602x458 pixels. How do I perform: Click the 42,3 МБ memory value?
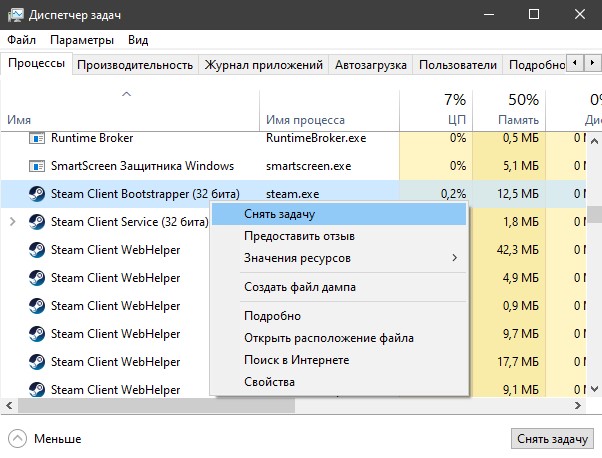click(x=518, y=250)
